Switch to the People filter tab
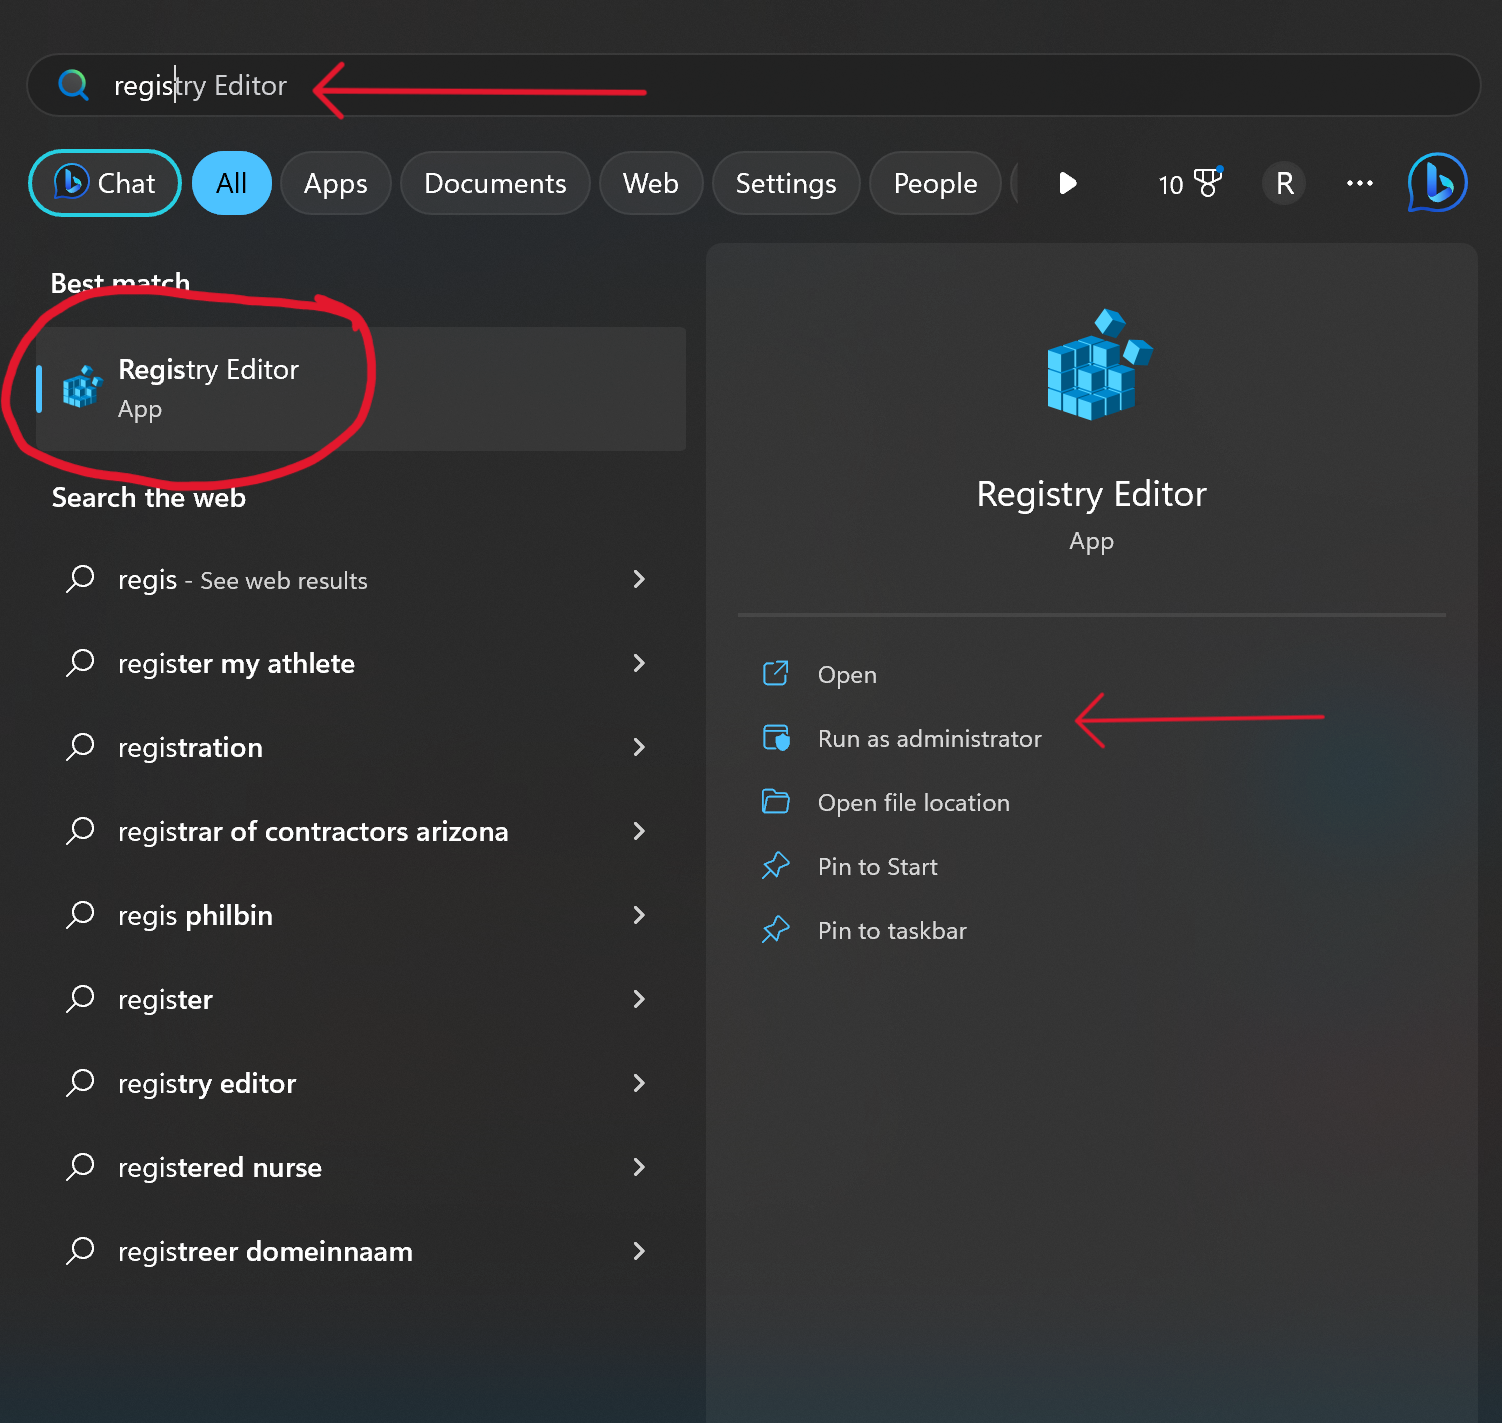The image size is (1502, 1423). pos(935,183)
